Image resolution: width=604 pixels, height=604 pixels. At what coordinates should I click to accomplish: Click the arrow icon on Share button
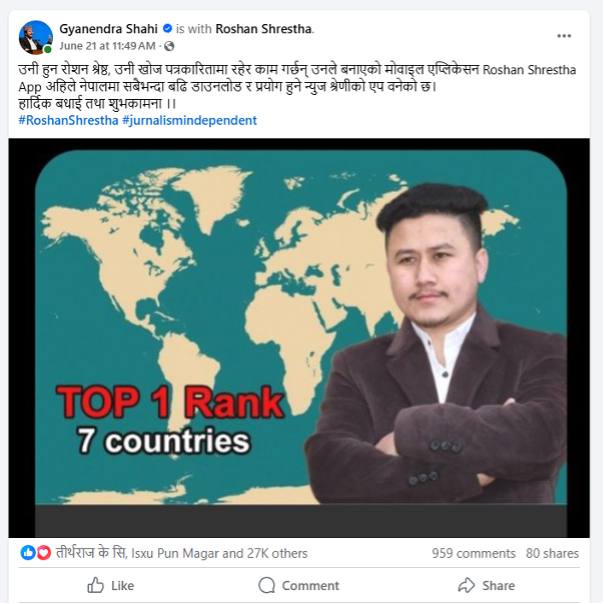[x=466, y=585]
